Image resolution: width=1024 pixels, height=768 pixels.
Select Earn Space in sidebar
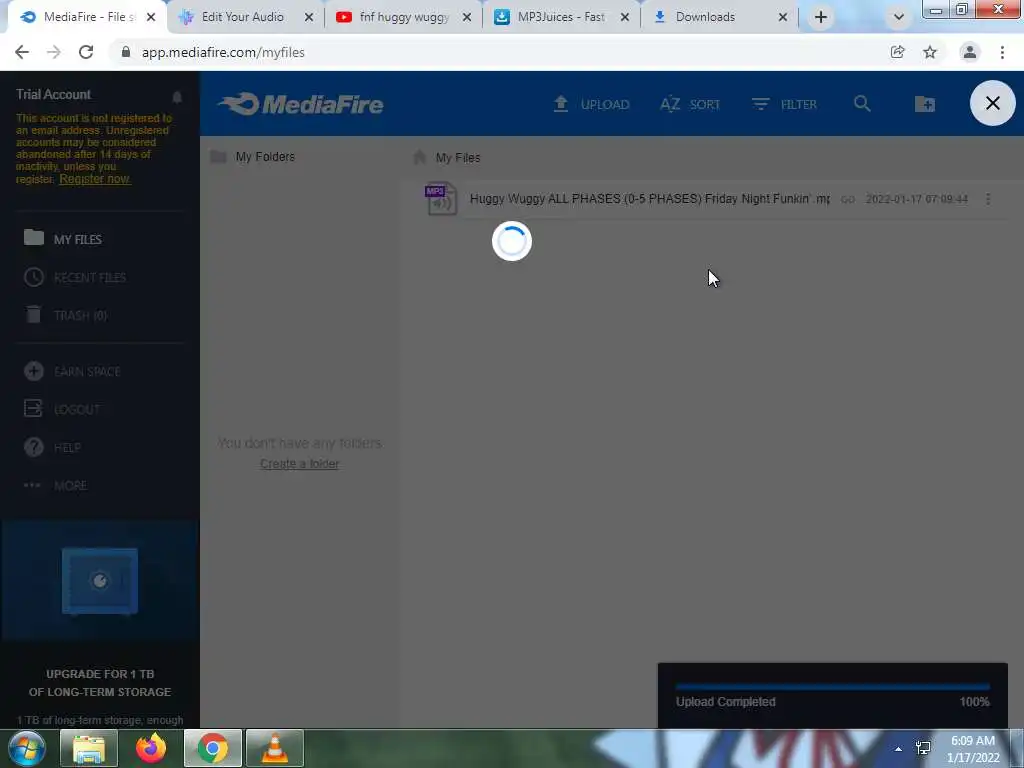pyautogui.click(x=72, y=372)
